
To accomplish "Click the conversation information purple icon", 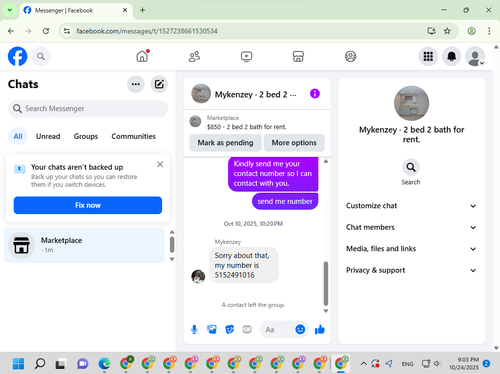I will pos(315,94).
